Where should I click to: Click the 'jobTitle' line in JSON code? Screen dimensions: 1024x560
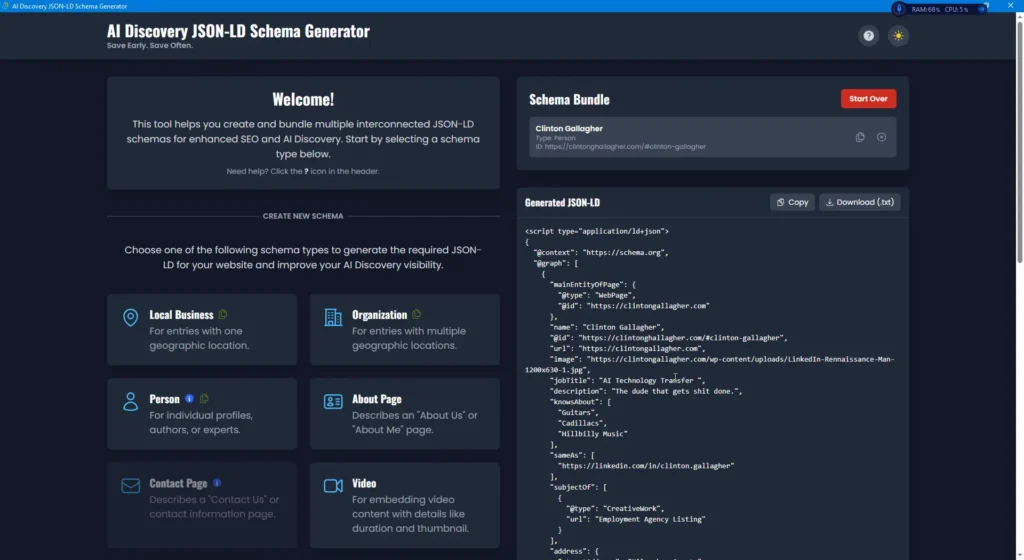click(627, 381)
